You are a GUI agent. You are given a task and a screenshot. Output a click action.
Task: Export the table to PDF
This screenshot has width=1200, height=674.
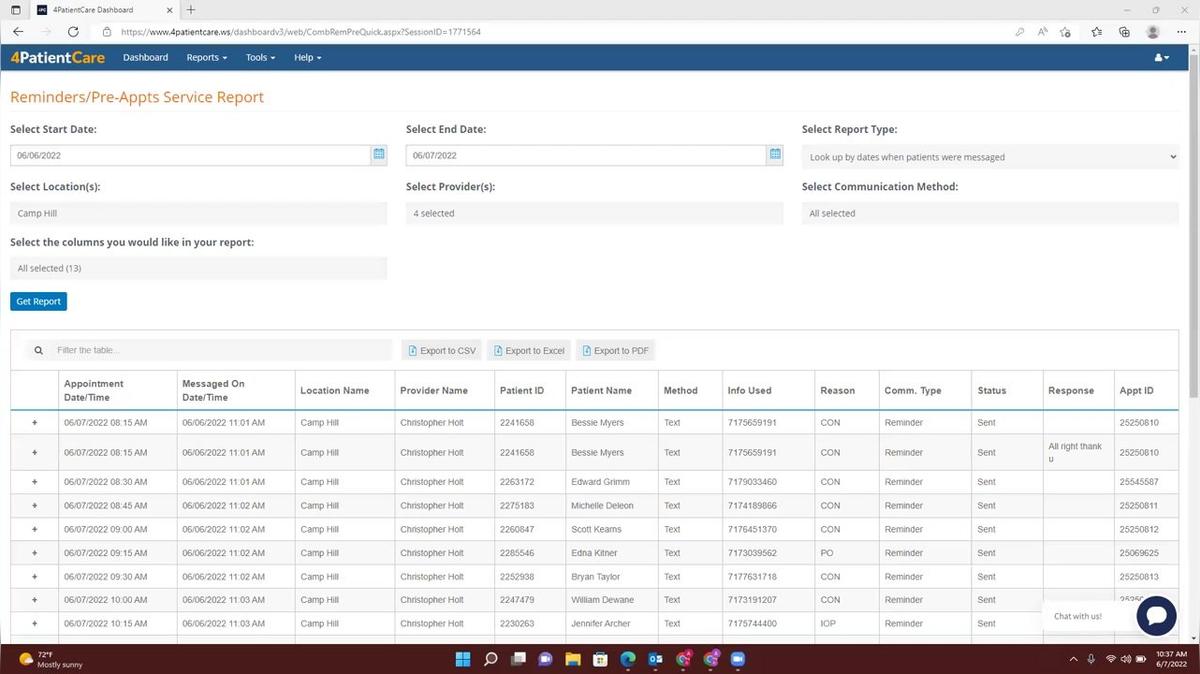click(615, 350)
